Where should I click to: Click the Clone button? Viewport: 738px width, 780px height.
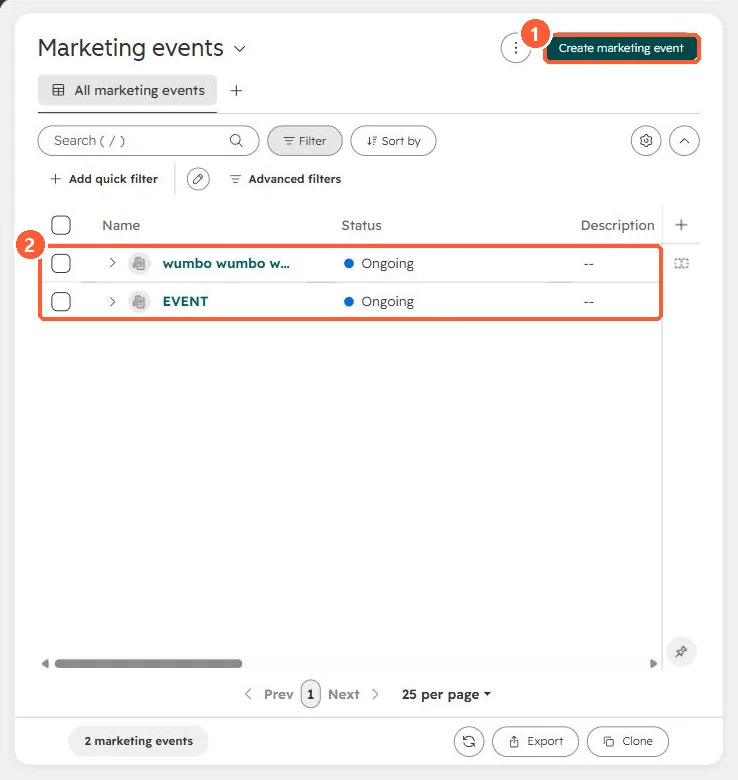[x=628, y=741]
